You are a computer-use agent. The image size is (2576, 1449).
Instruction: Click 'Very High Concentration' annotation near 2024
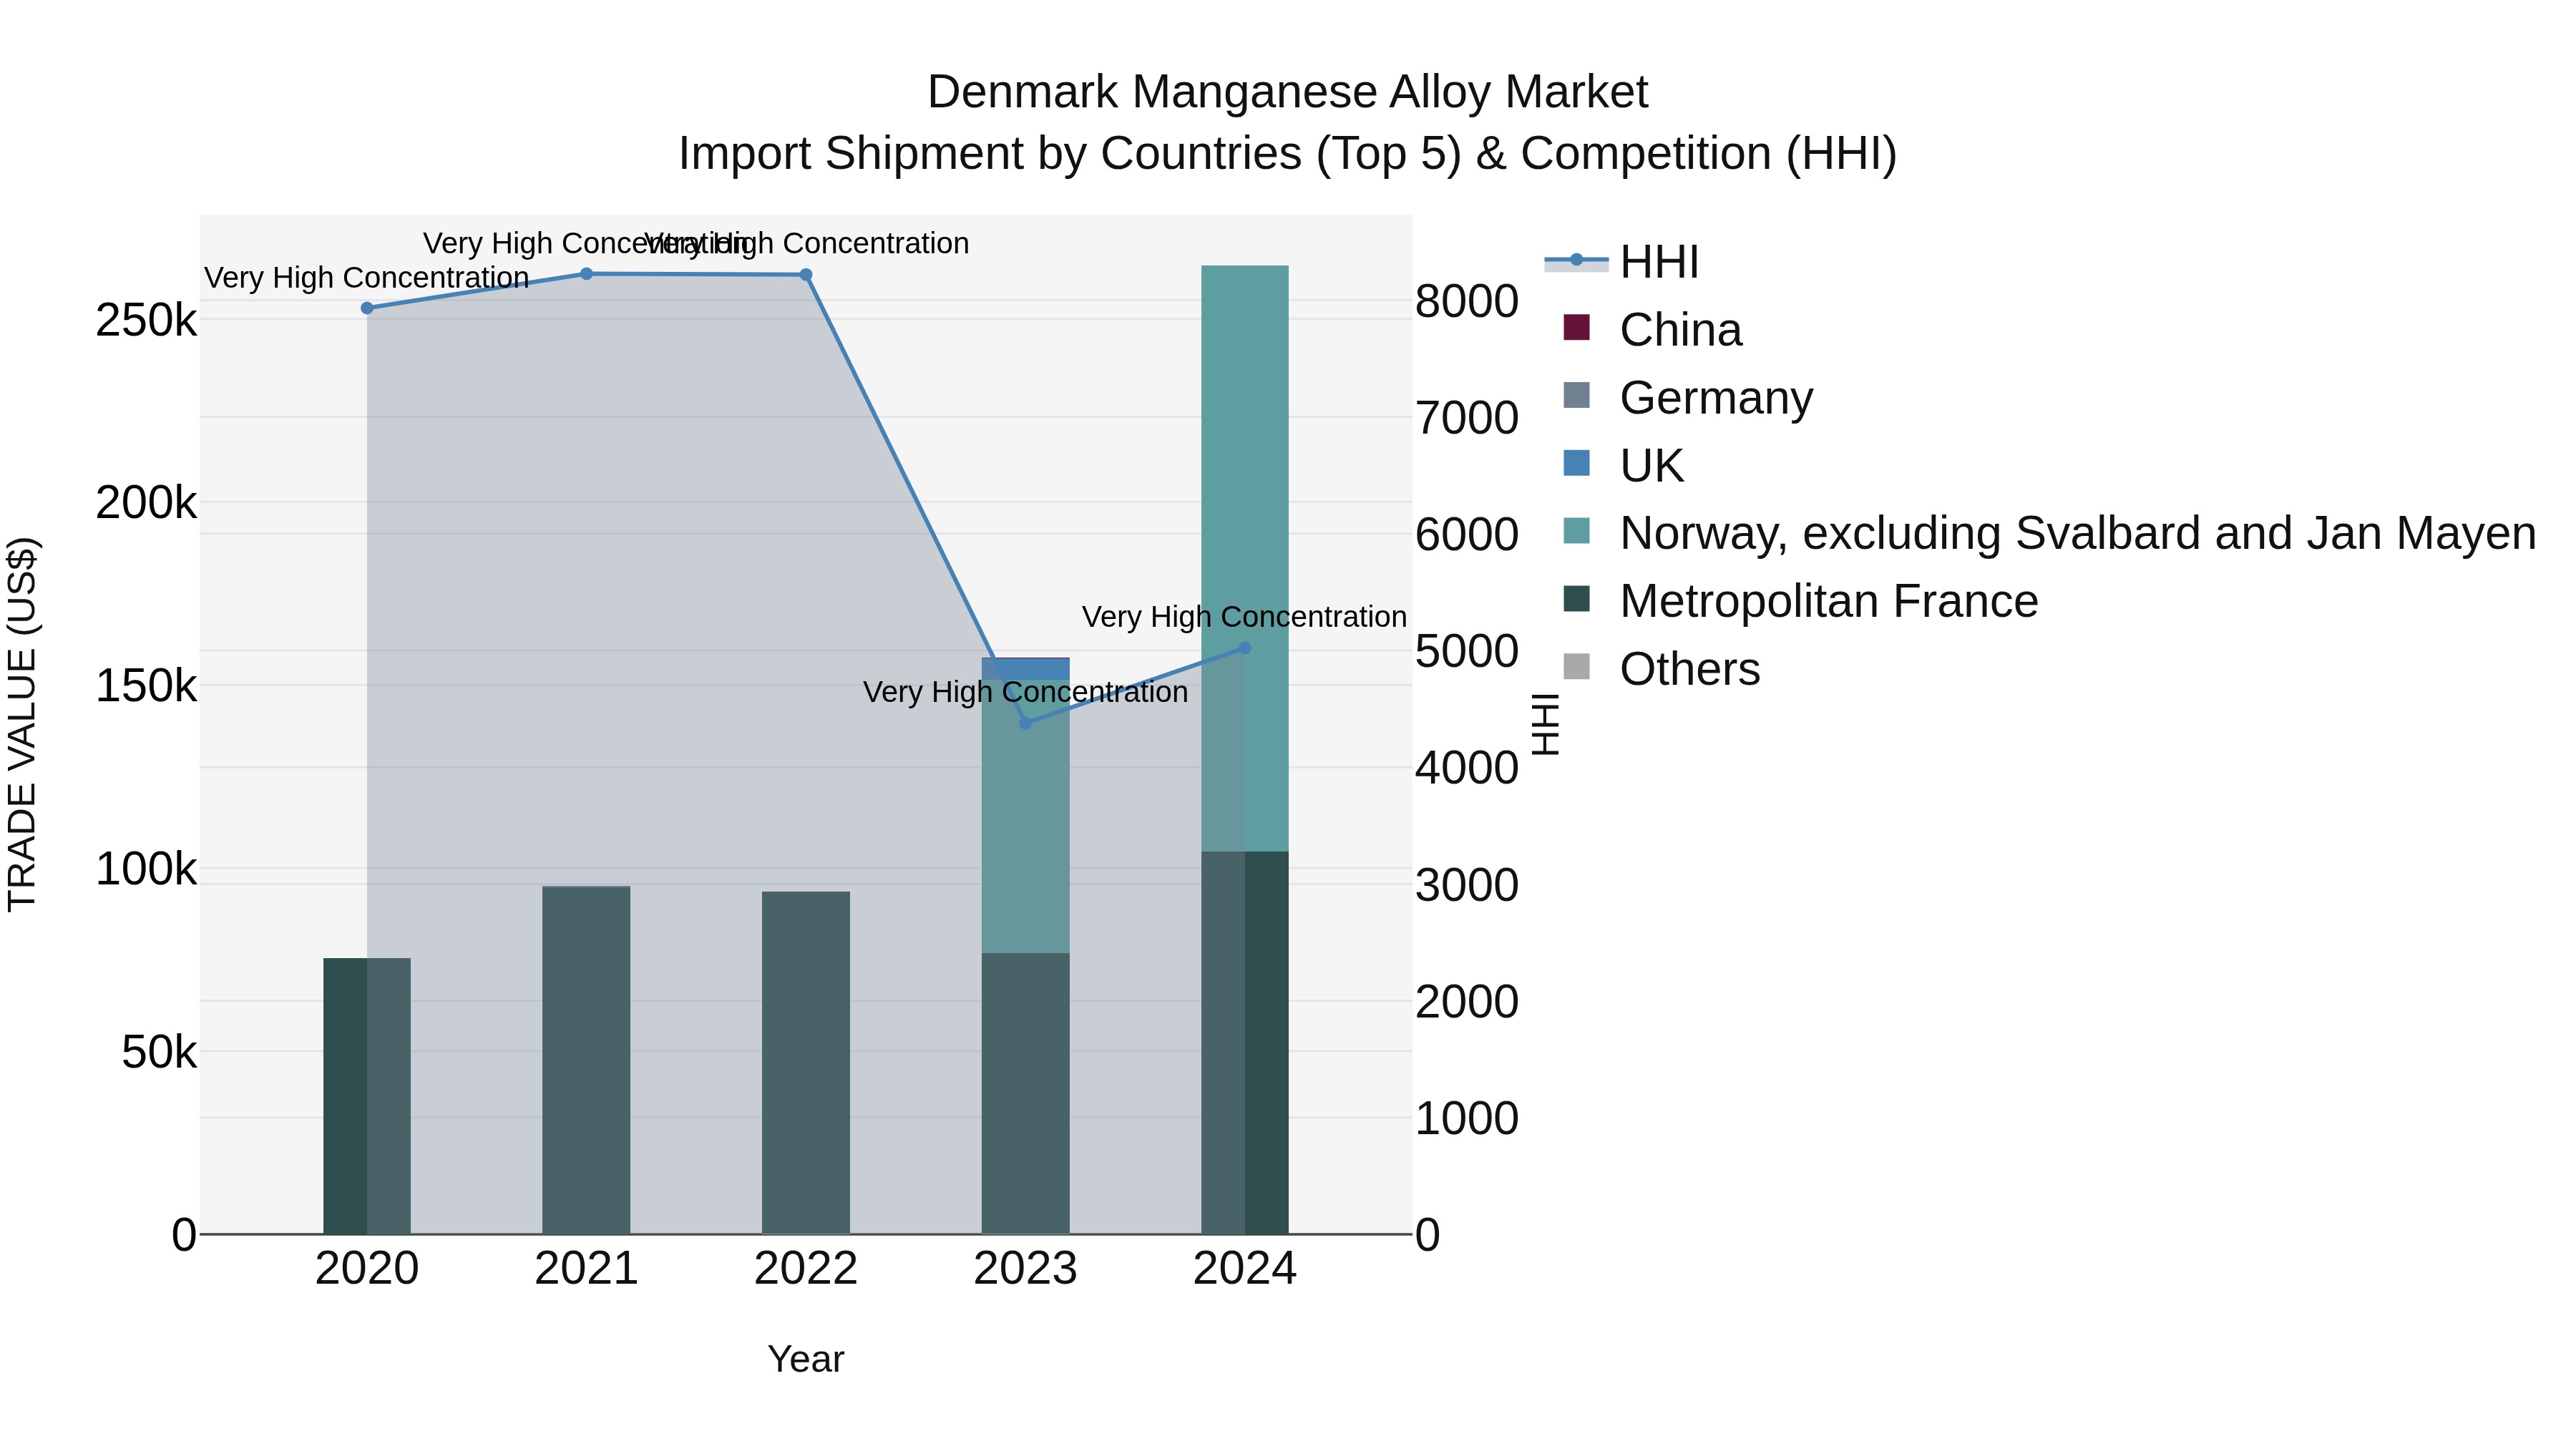tap(1245, 617)
